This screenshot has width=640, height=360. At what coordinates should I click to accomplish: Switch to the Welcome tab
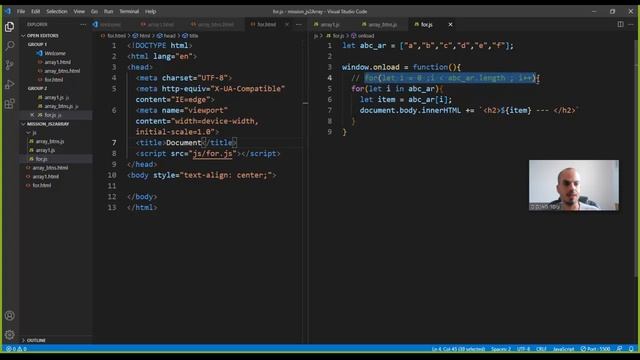tap(110, 24)
